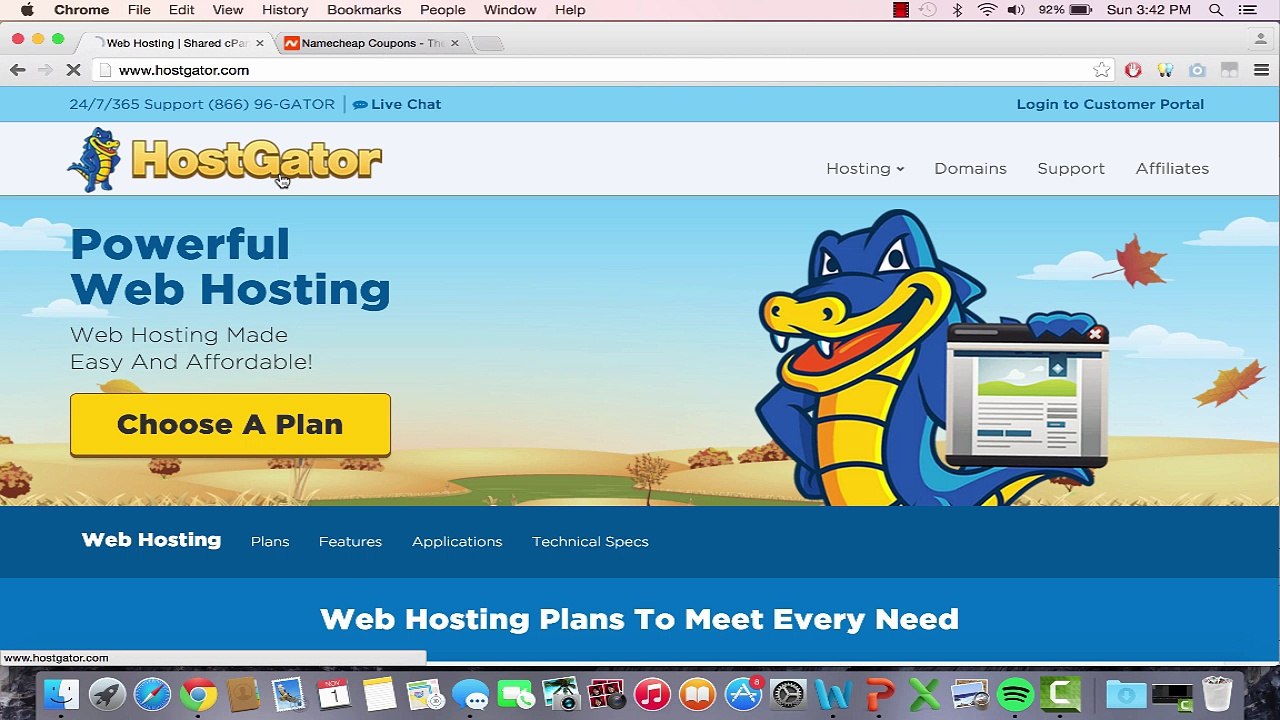The height and width of the screenshot is (720, 1280).
Task: Open the Support nav link
Action: point(1071,168)
